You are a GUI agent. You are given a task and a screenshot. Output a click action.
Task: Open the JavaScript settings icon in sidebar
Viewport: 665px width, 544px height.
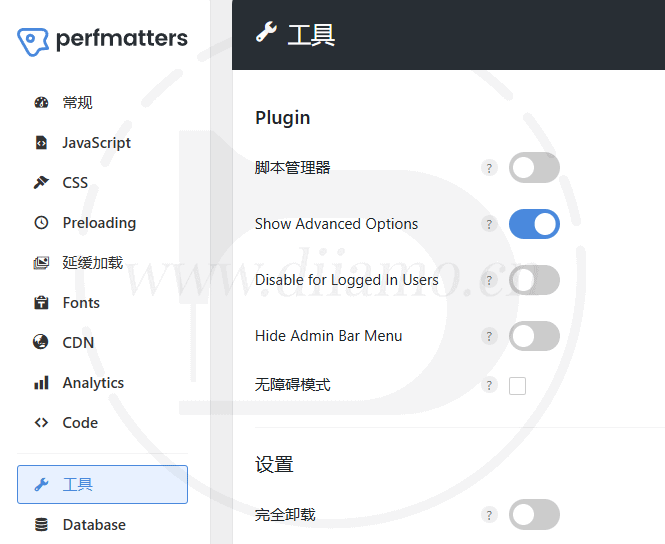coord(41,143)
